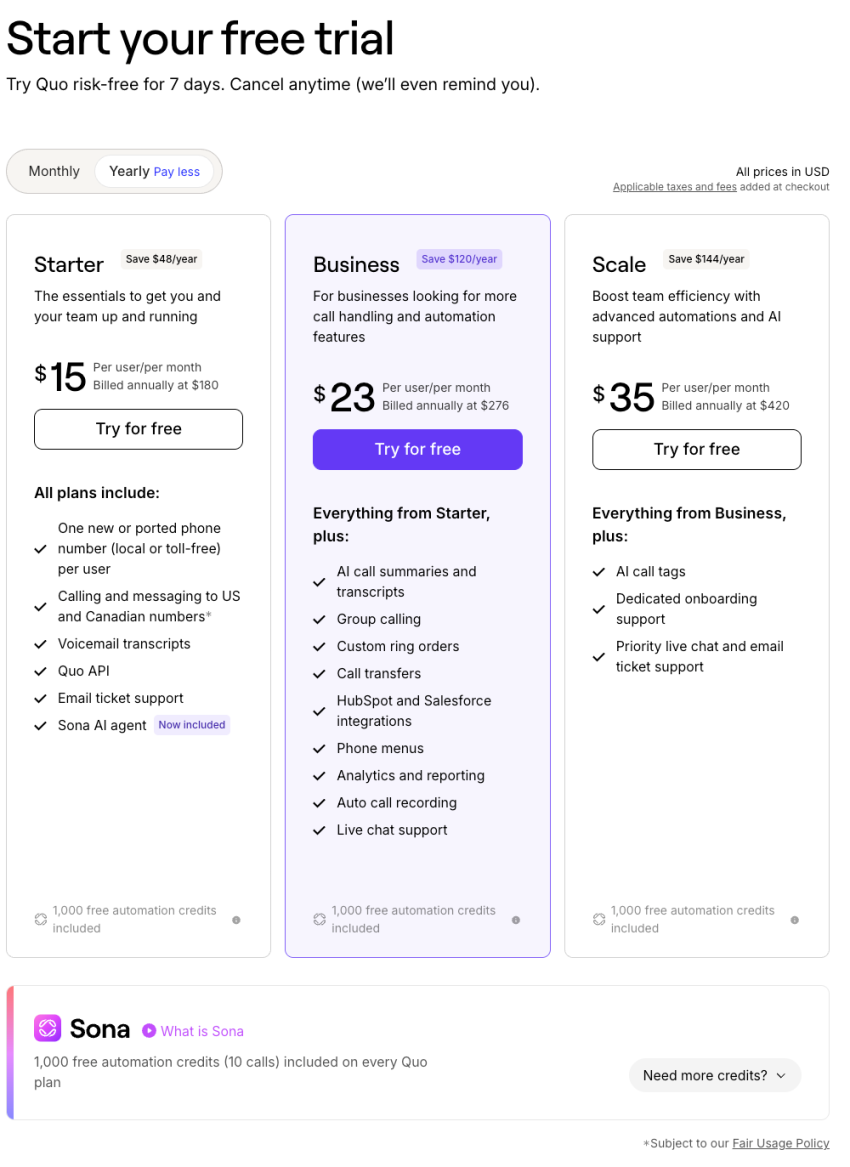This screenshot has width=850, height=1167.
Task: Click the Now included badge beside Sona AI agent
Action: point(192,725)
